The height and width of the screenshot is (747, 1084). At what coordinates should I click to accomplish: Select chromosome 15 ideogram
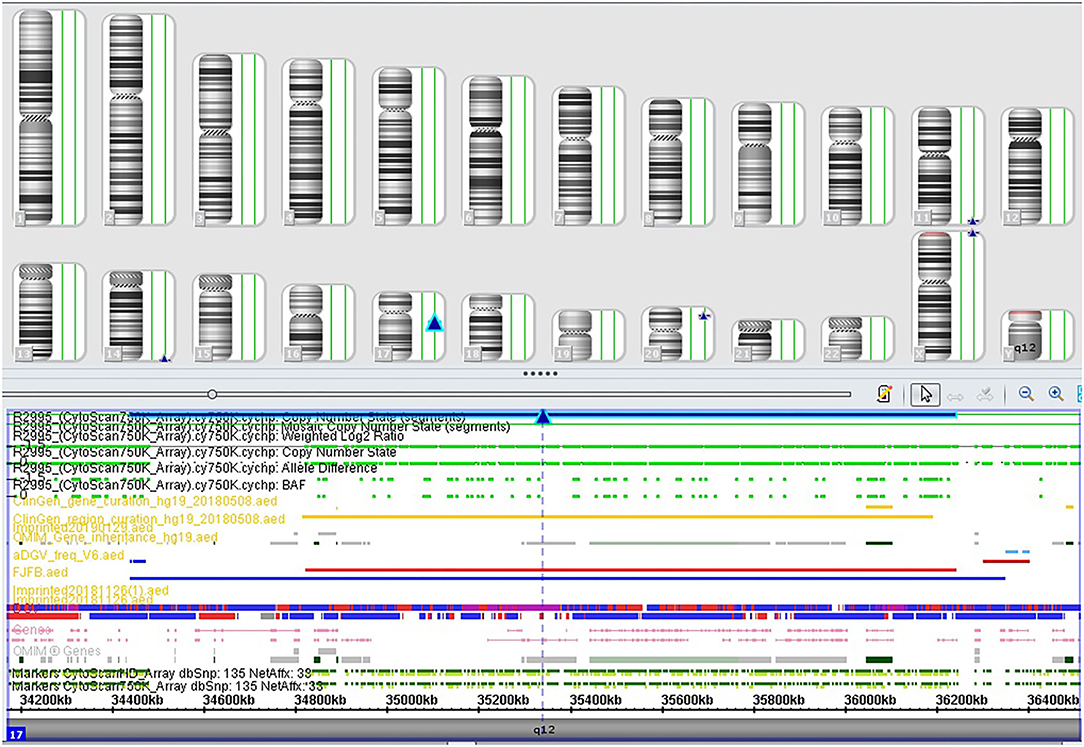point(215,318)
